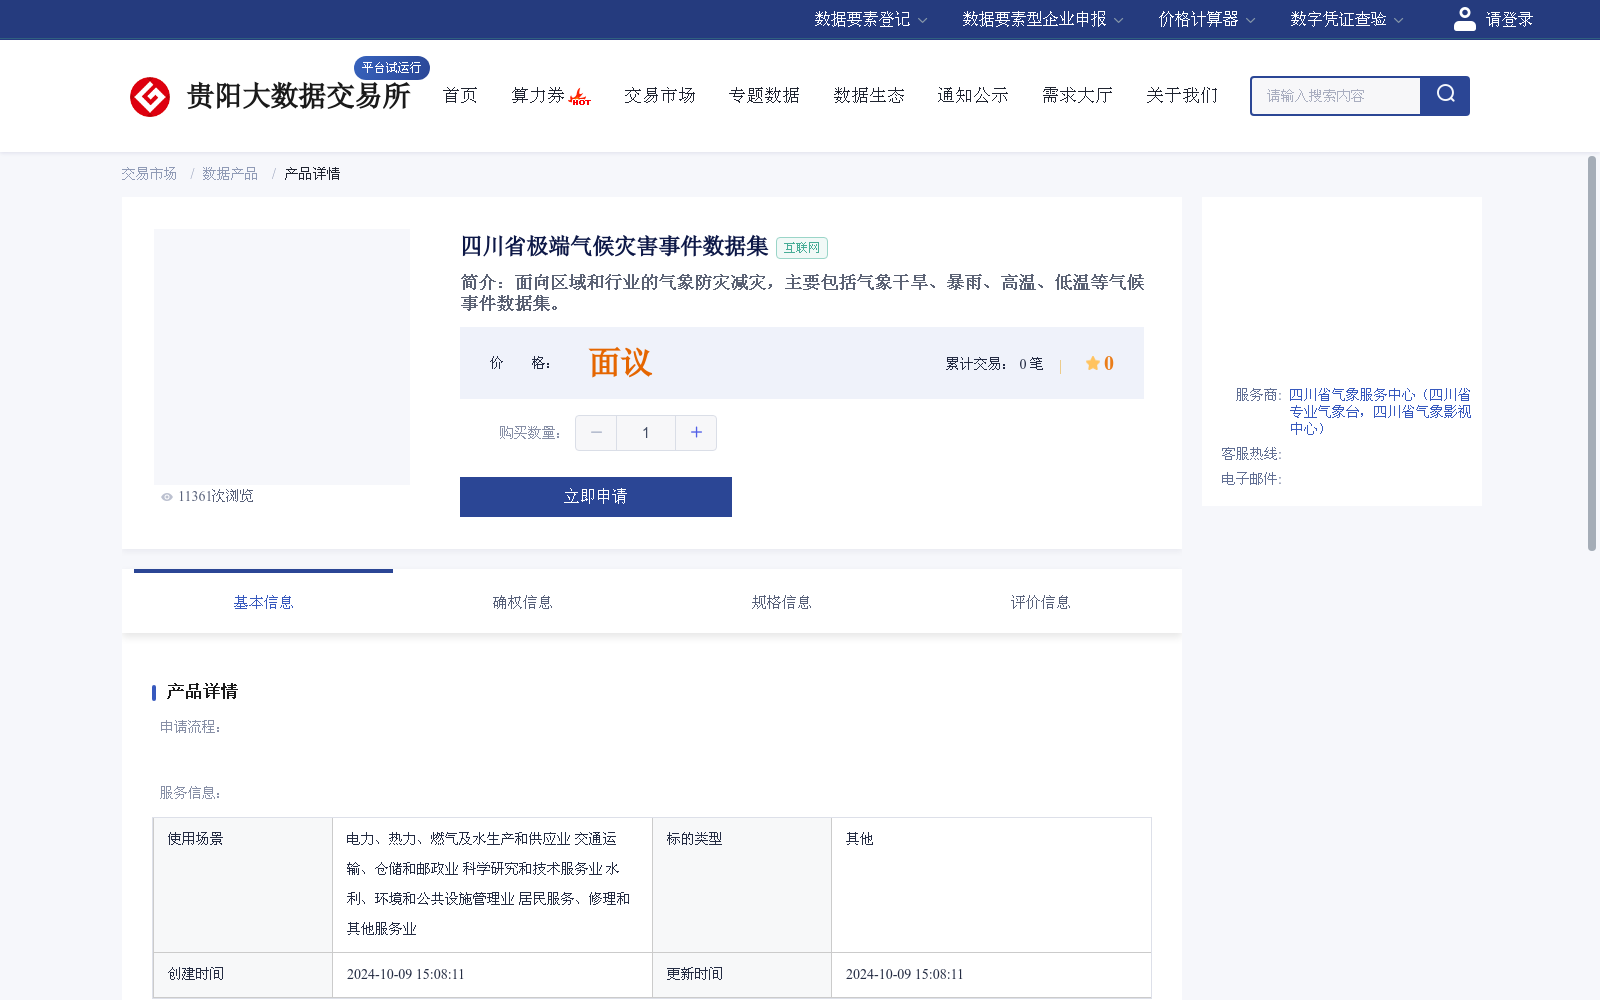Screen dimensions: 1600x1000
Task: Click the 面议 price text
Action: (620, 362)
